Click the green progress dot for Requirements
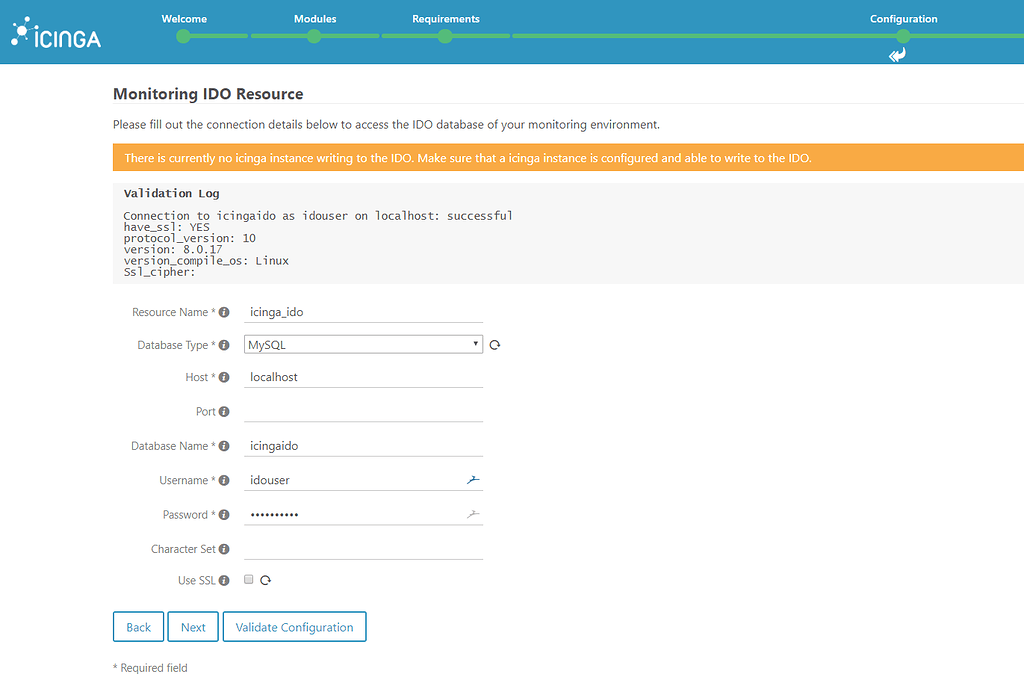This screenshot has width=1024, height=682. pos(445,35)
